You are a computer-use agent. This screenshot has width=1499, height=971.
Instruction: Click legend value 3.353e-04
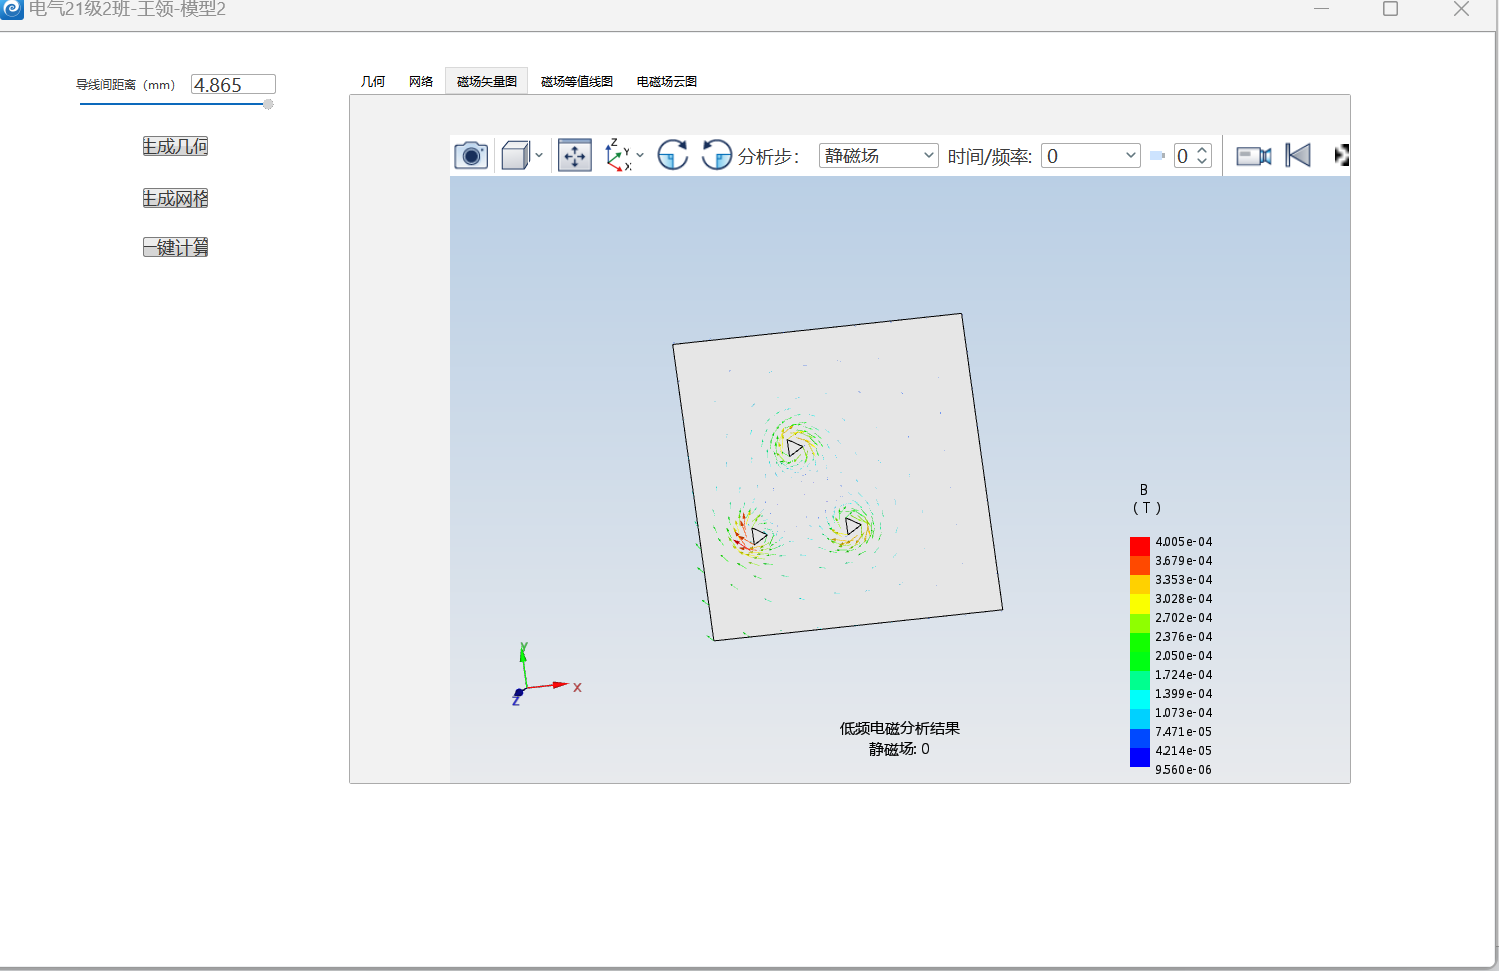(1184, 580)
